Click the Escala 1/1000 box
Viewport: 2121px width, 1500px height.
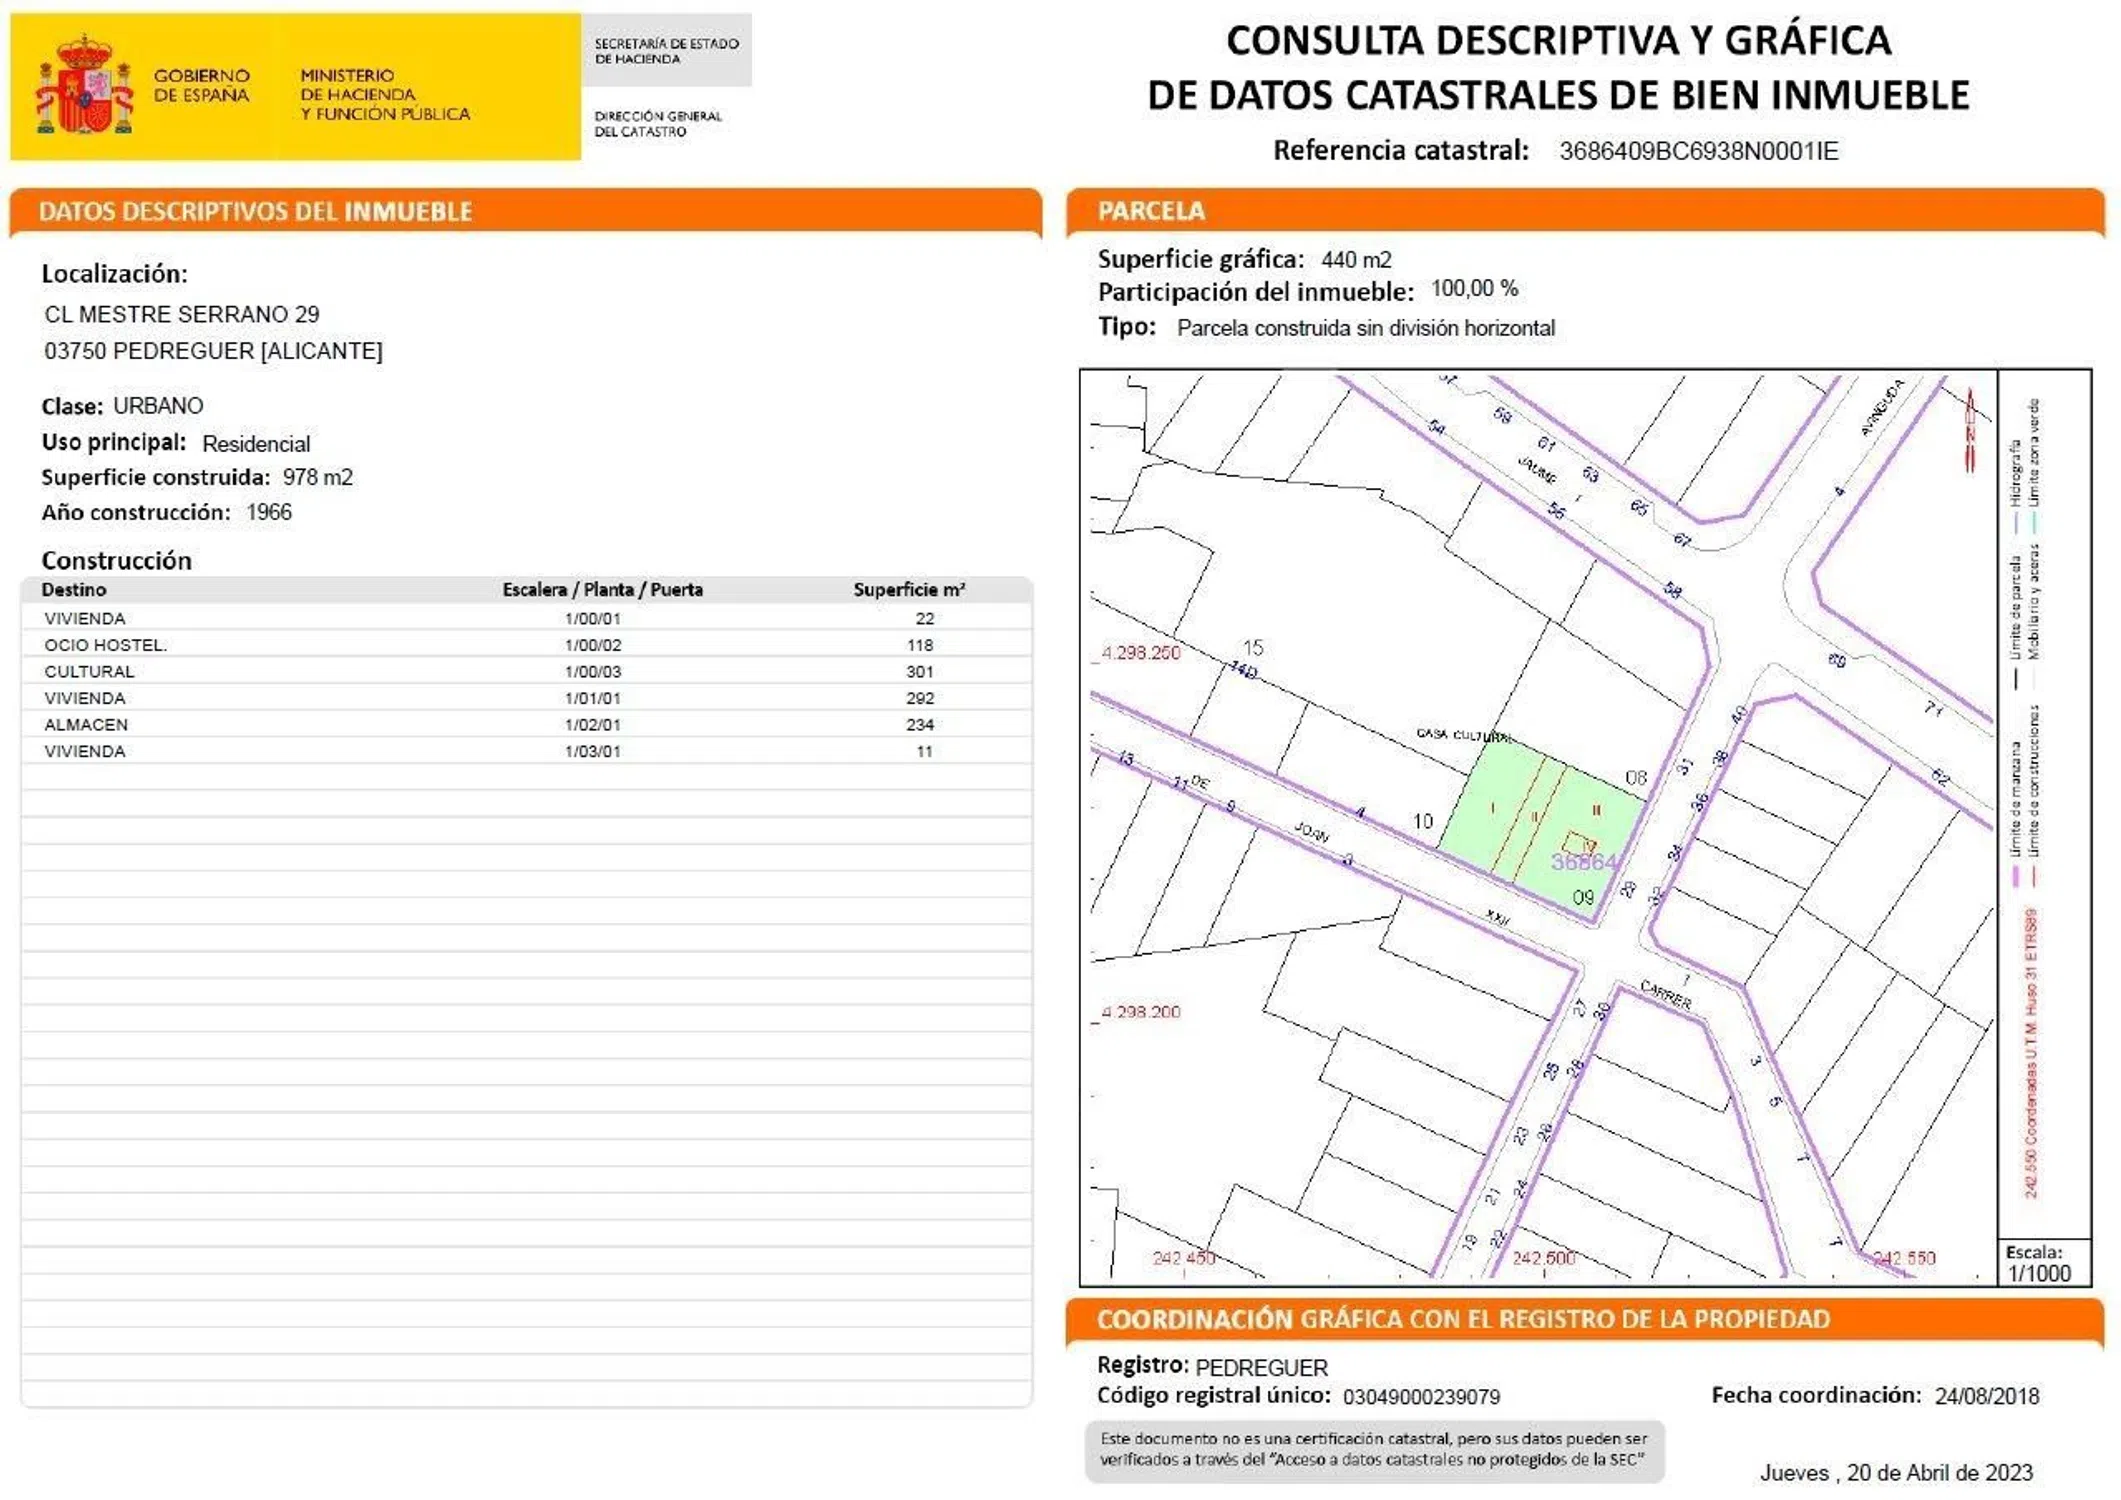2043,1263
